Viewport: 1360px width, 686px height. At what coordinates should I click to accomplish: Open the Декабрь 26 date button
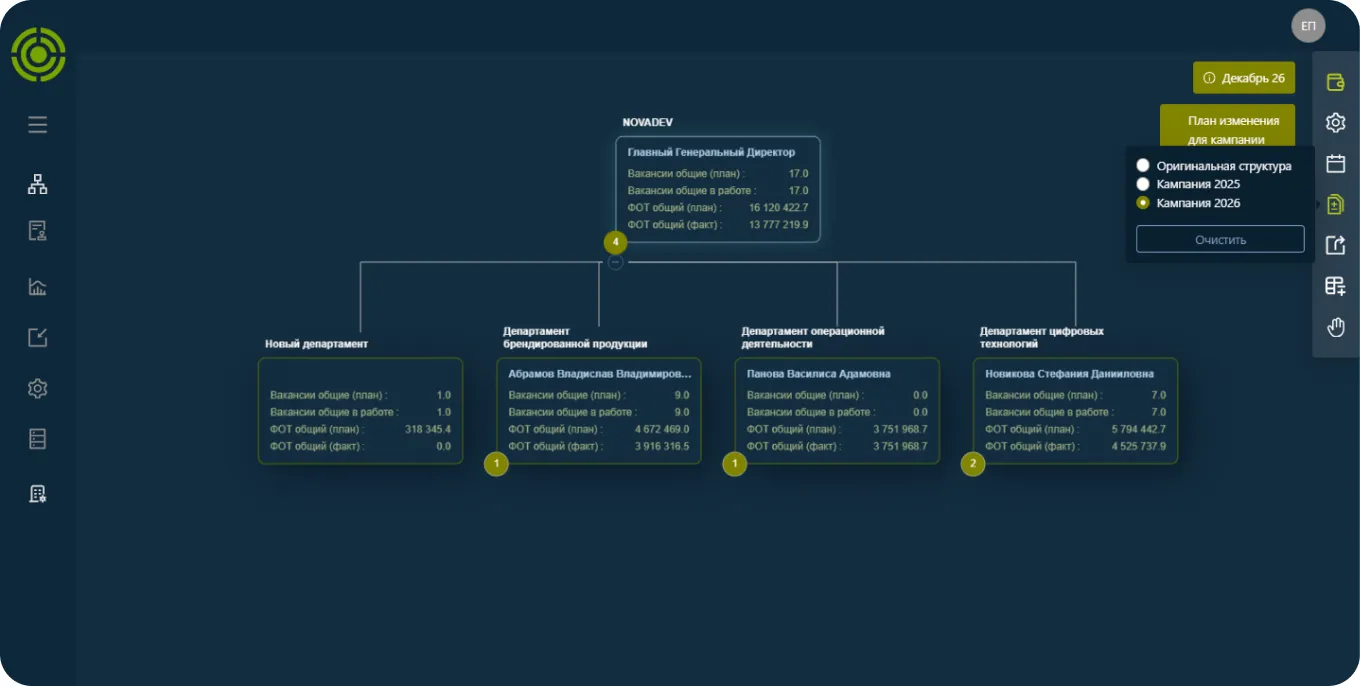click(1244, 78)
